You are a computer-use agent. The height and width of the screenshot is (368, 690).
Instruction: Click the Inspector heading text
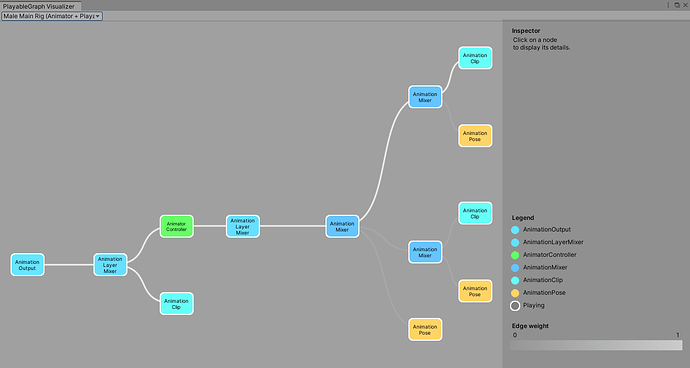pyautogui.click(x=526, y=31)
